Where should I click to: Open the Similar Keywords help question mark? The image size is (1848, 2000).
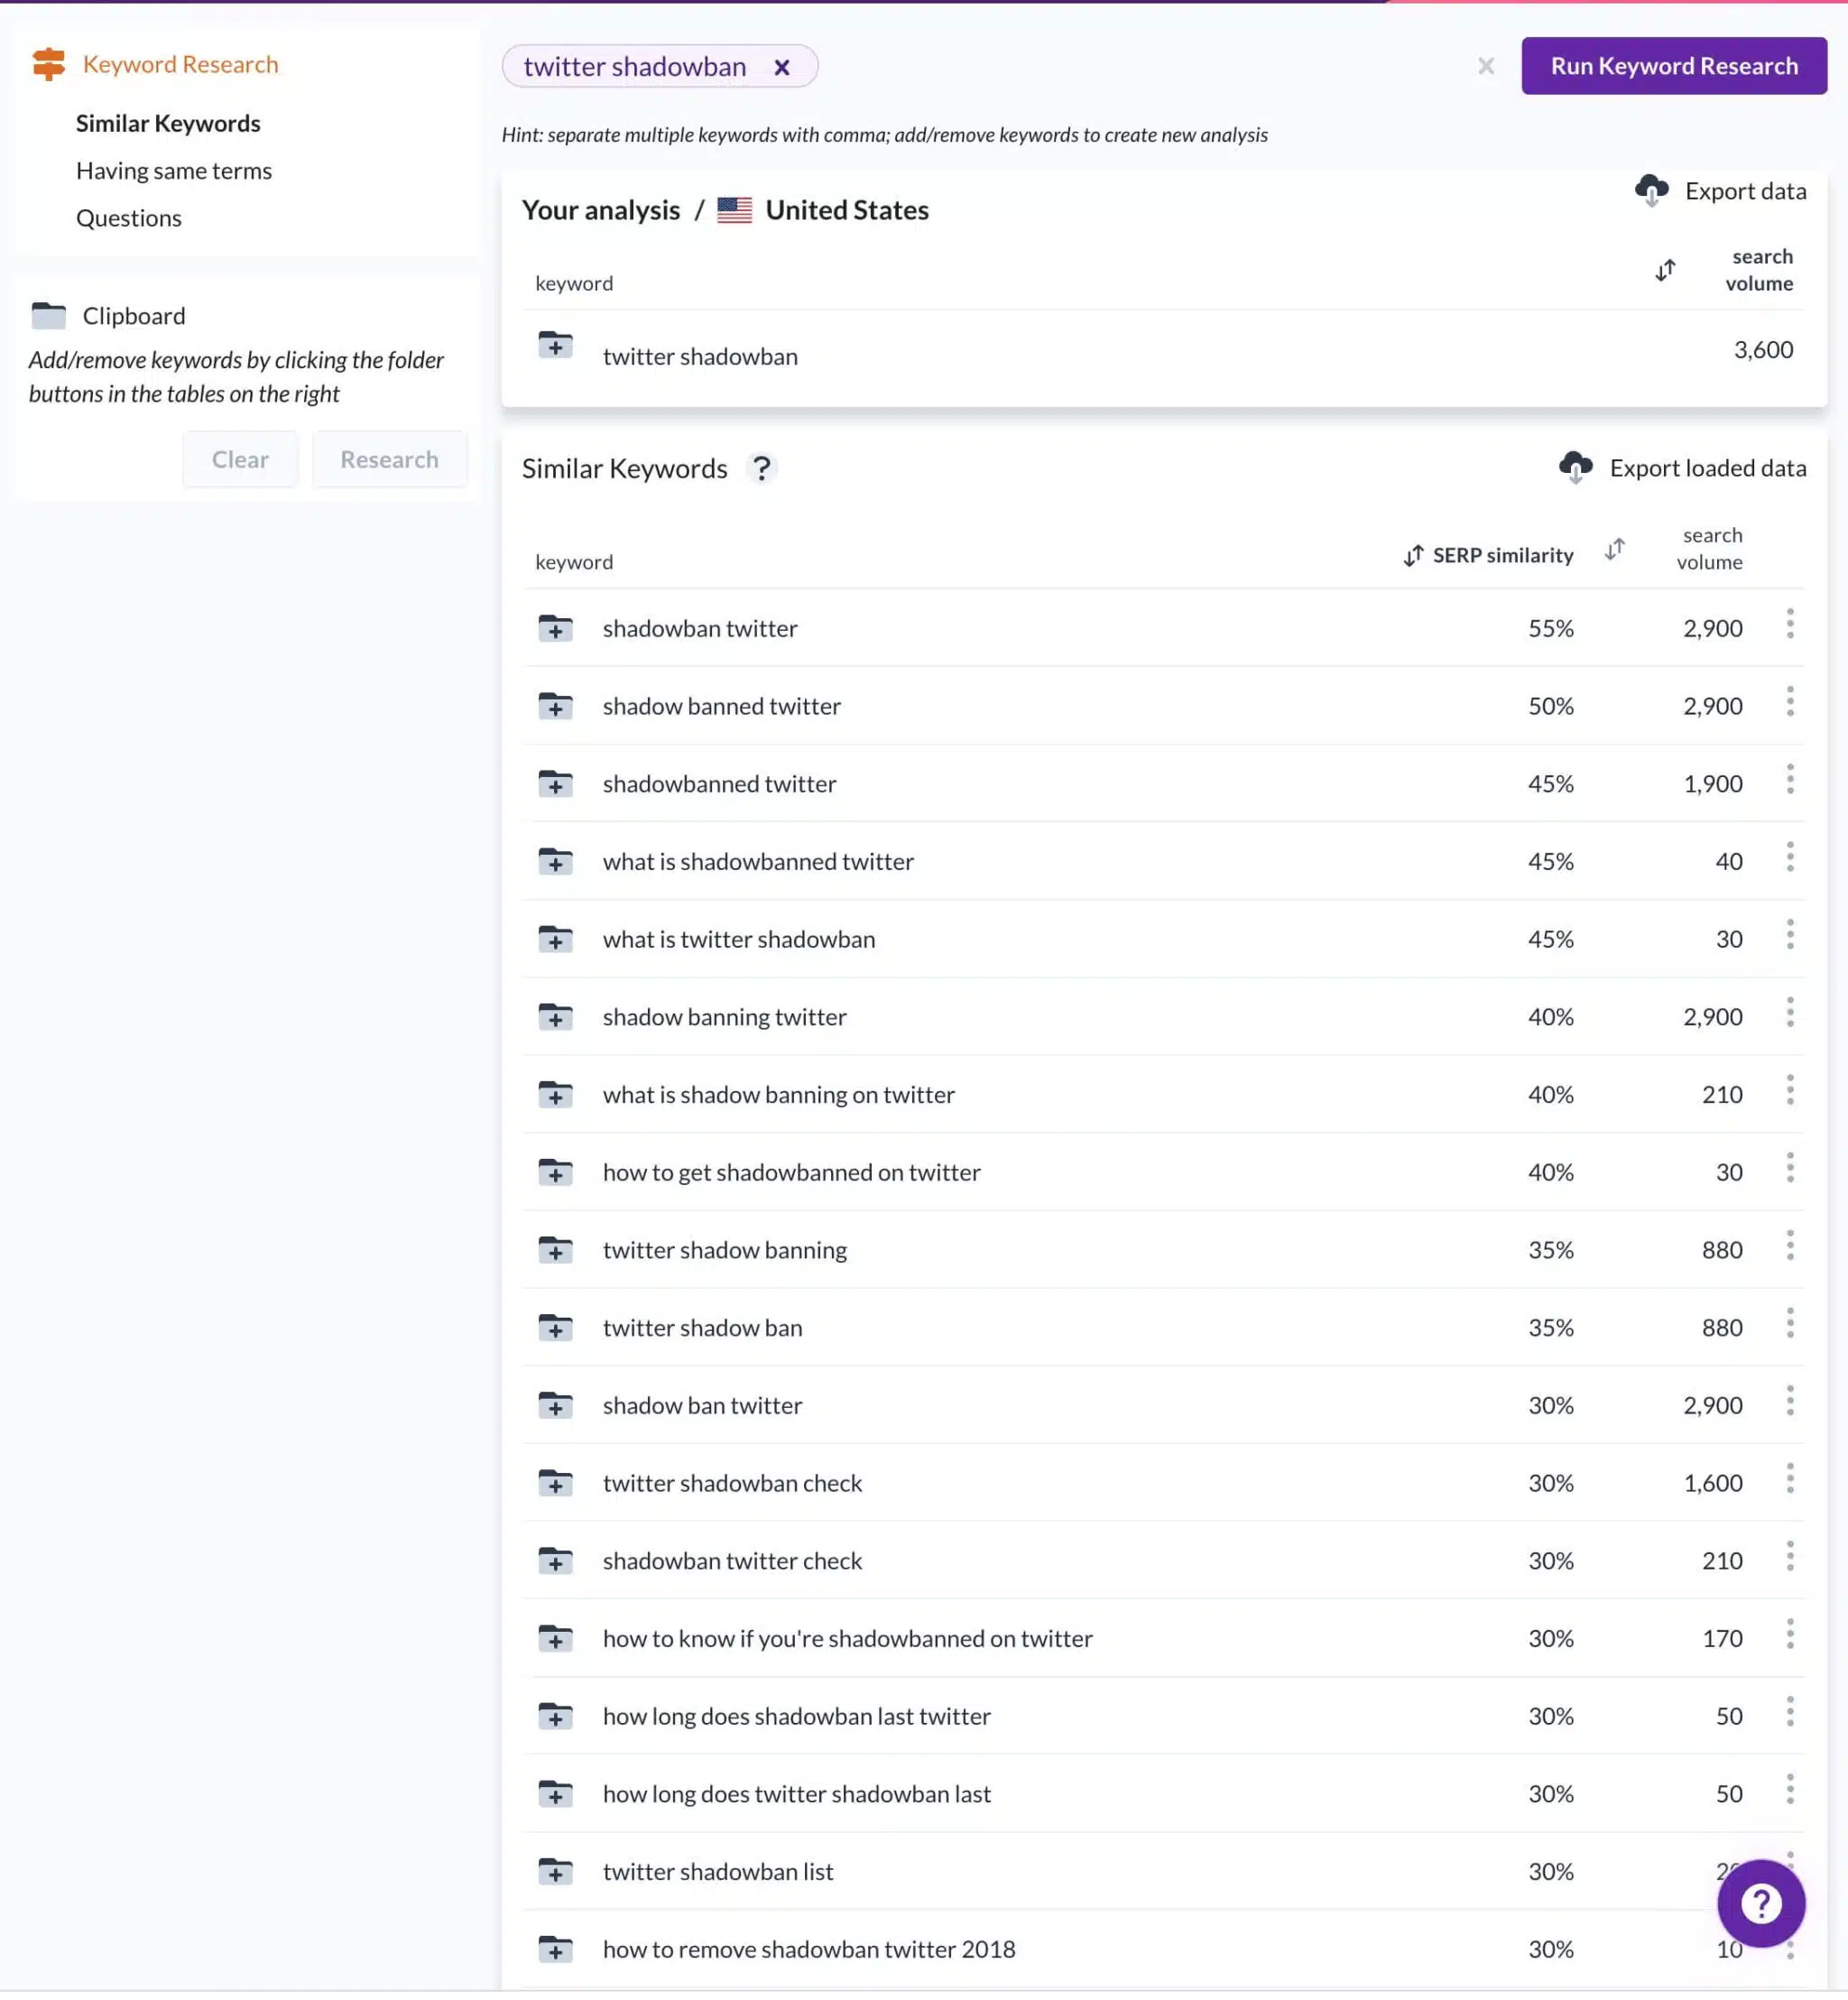pyautogui.click(x=762, y=469)
